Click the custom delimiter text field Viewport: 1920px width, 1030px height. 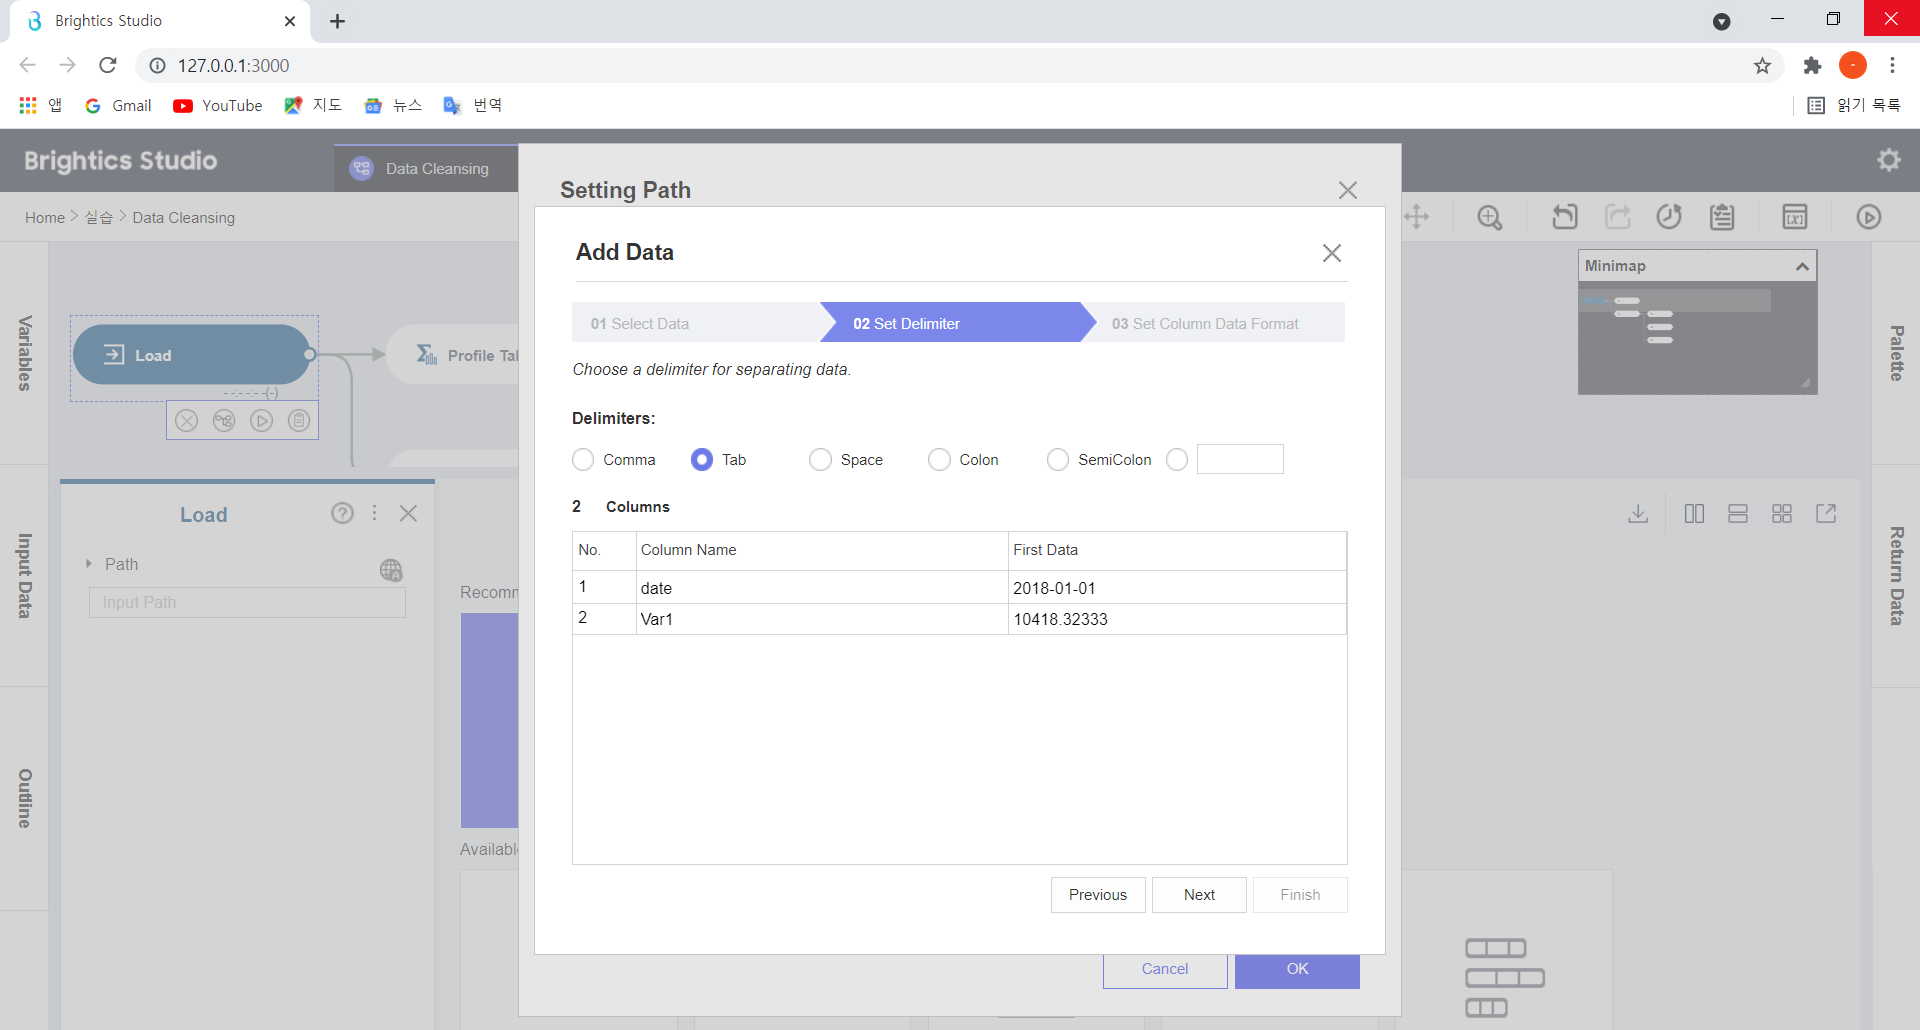coord(1240,459)
